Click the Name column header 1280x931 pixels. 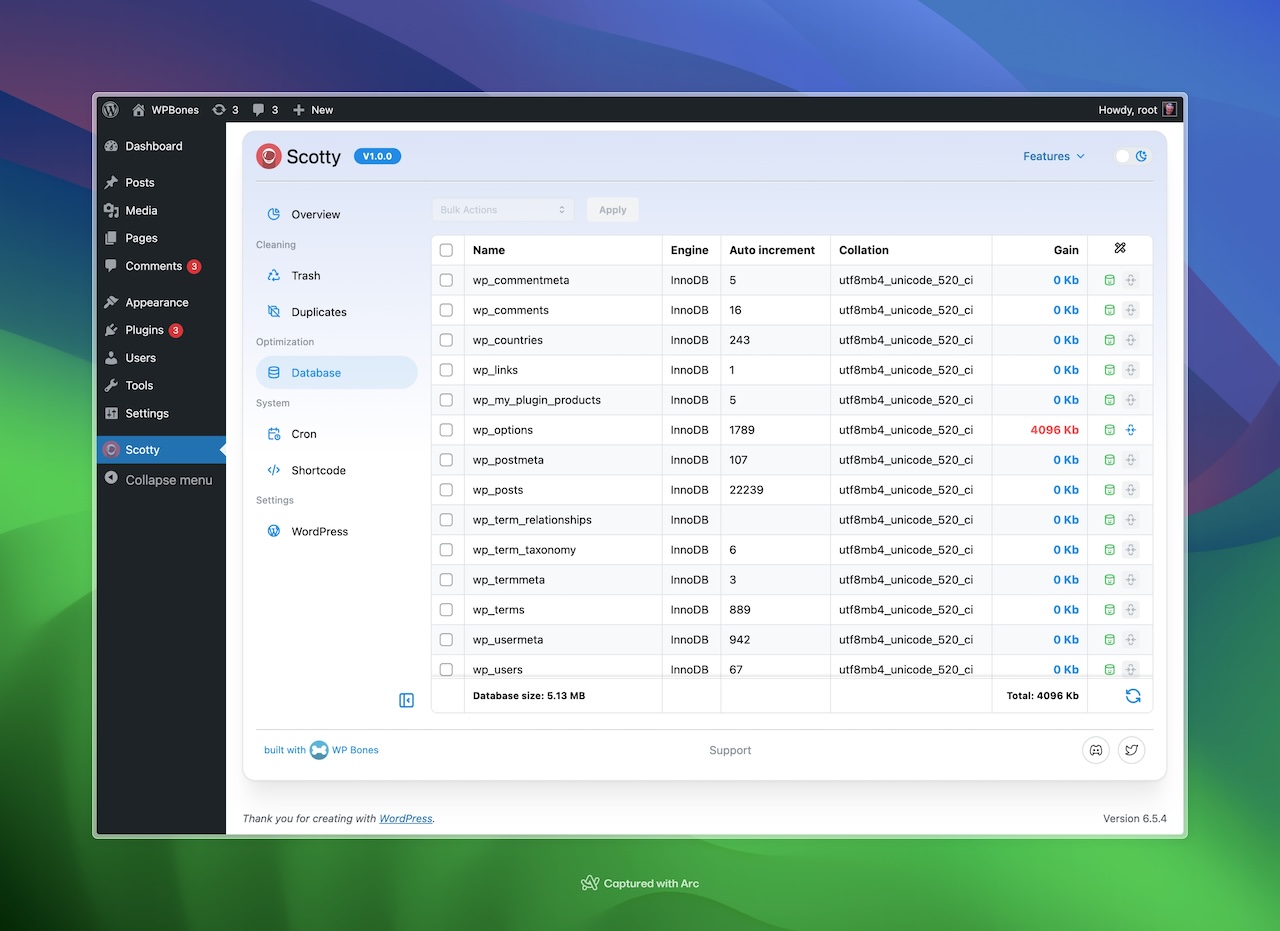click(x=489, y=250)
